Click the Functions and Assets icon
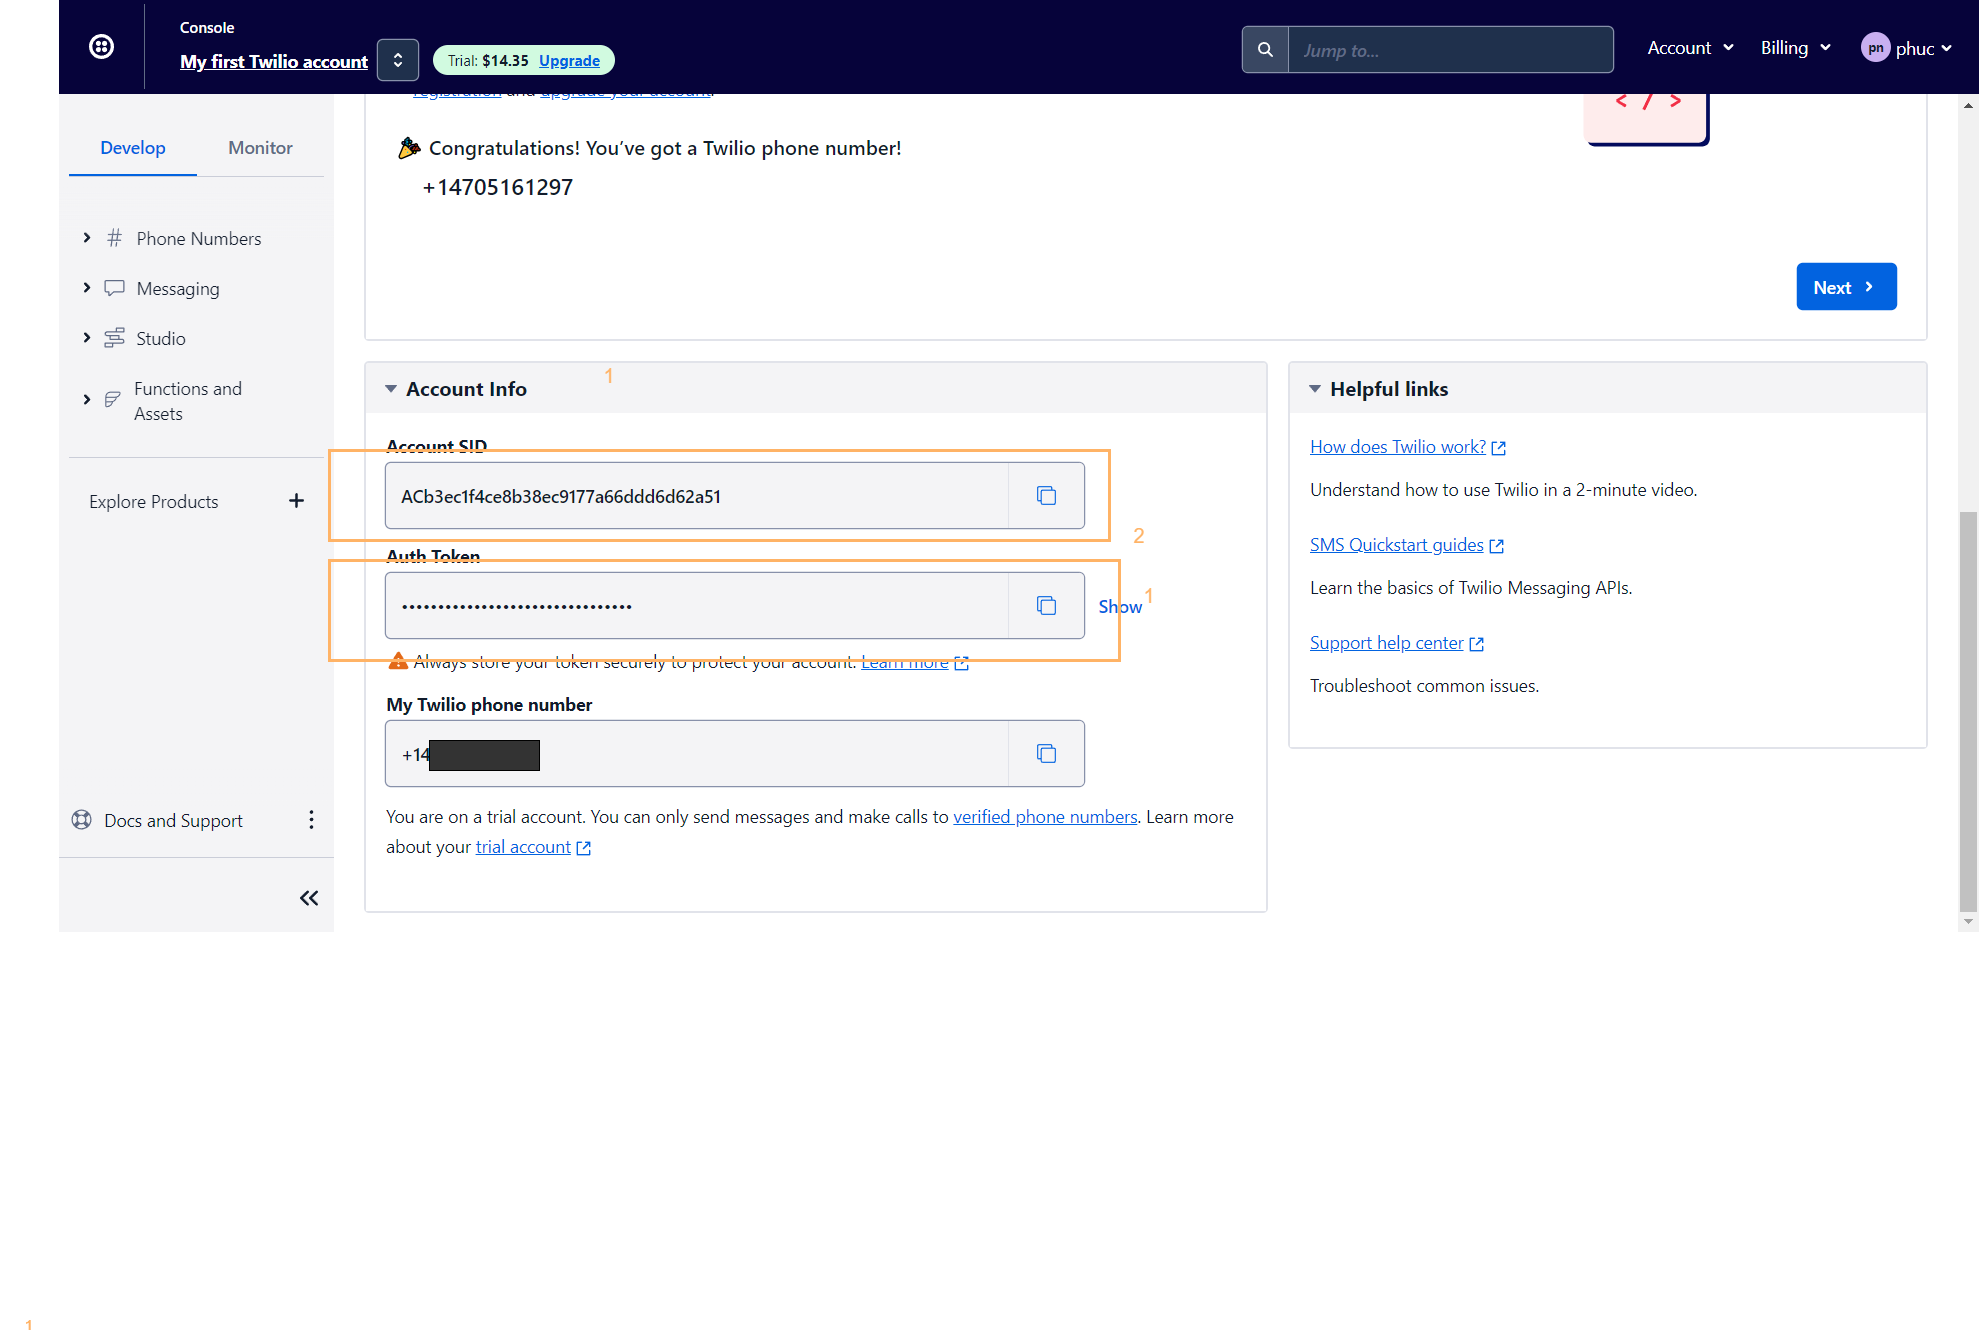This screenshot has width=1980, height=1340. pyautogui.click(x=113, y=400)
